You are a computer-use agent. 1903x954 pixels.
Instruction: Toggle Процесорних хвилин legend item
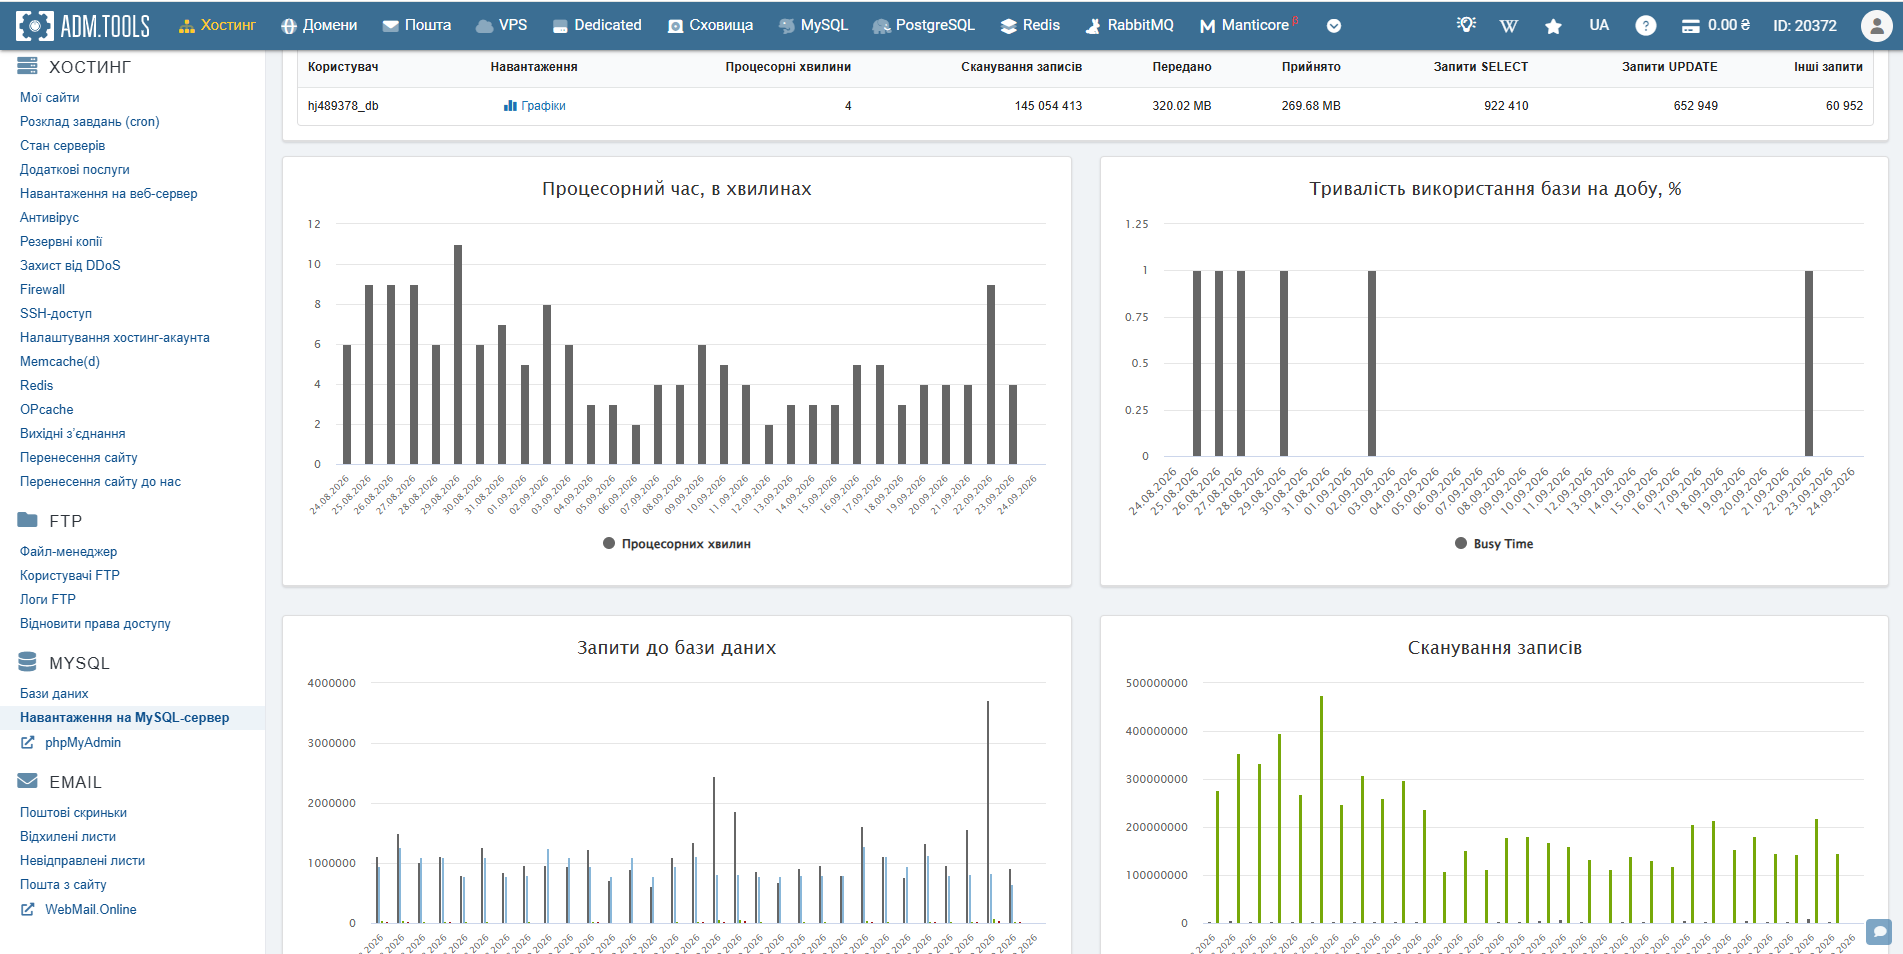pos(677,544)
